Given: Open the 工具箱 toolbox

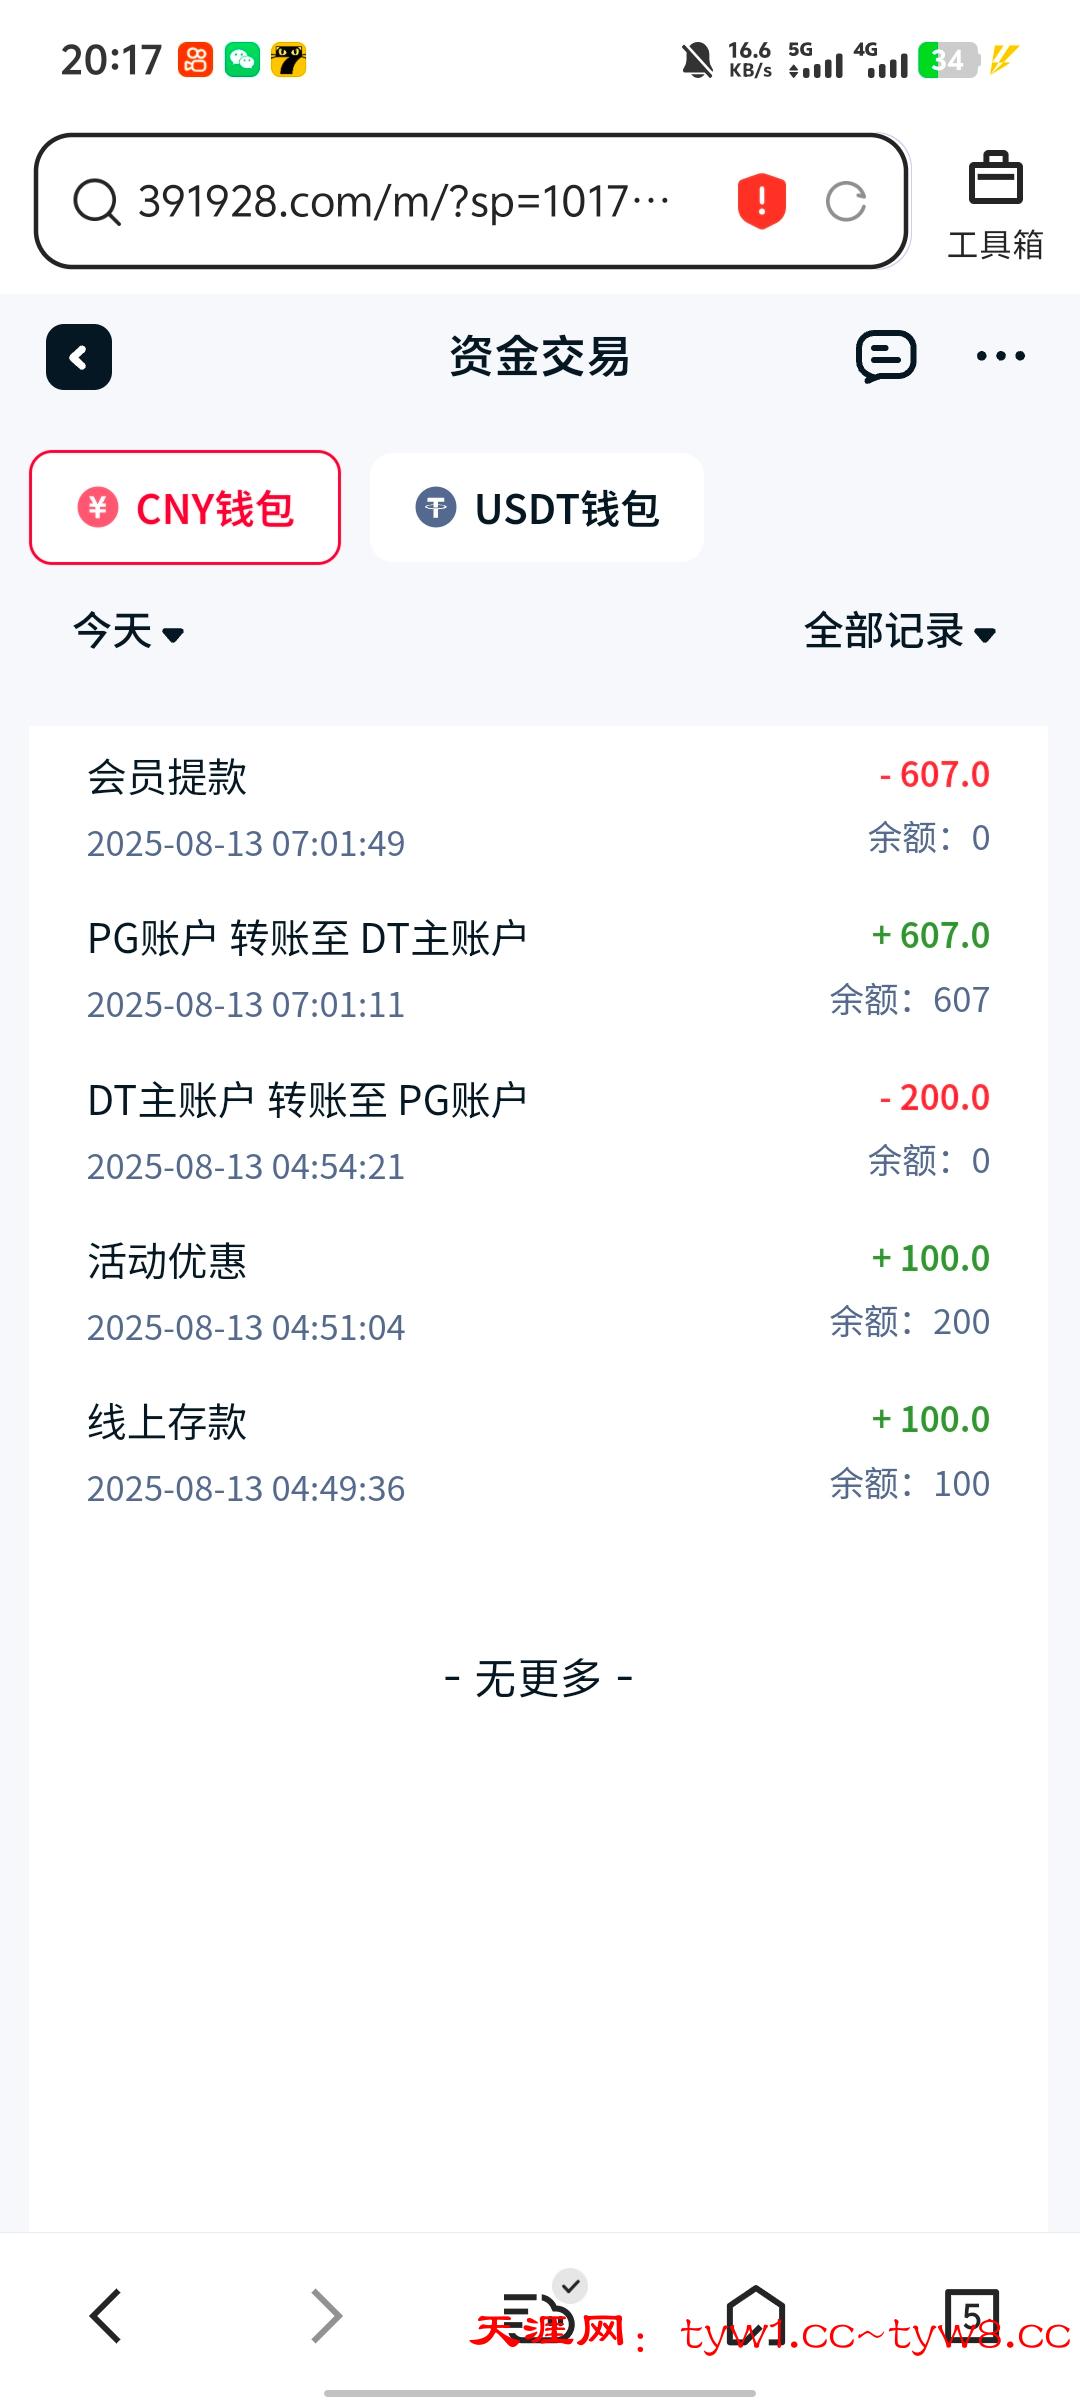Looking at the screenshot, I should (x=995, y=205).
